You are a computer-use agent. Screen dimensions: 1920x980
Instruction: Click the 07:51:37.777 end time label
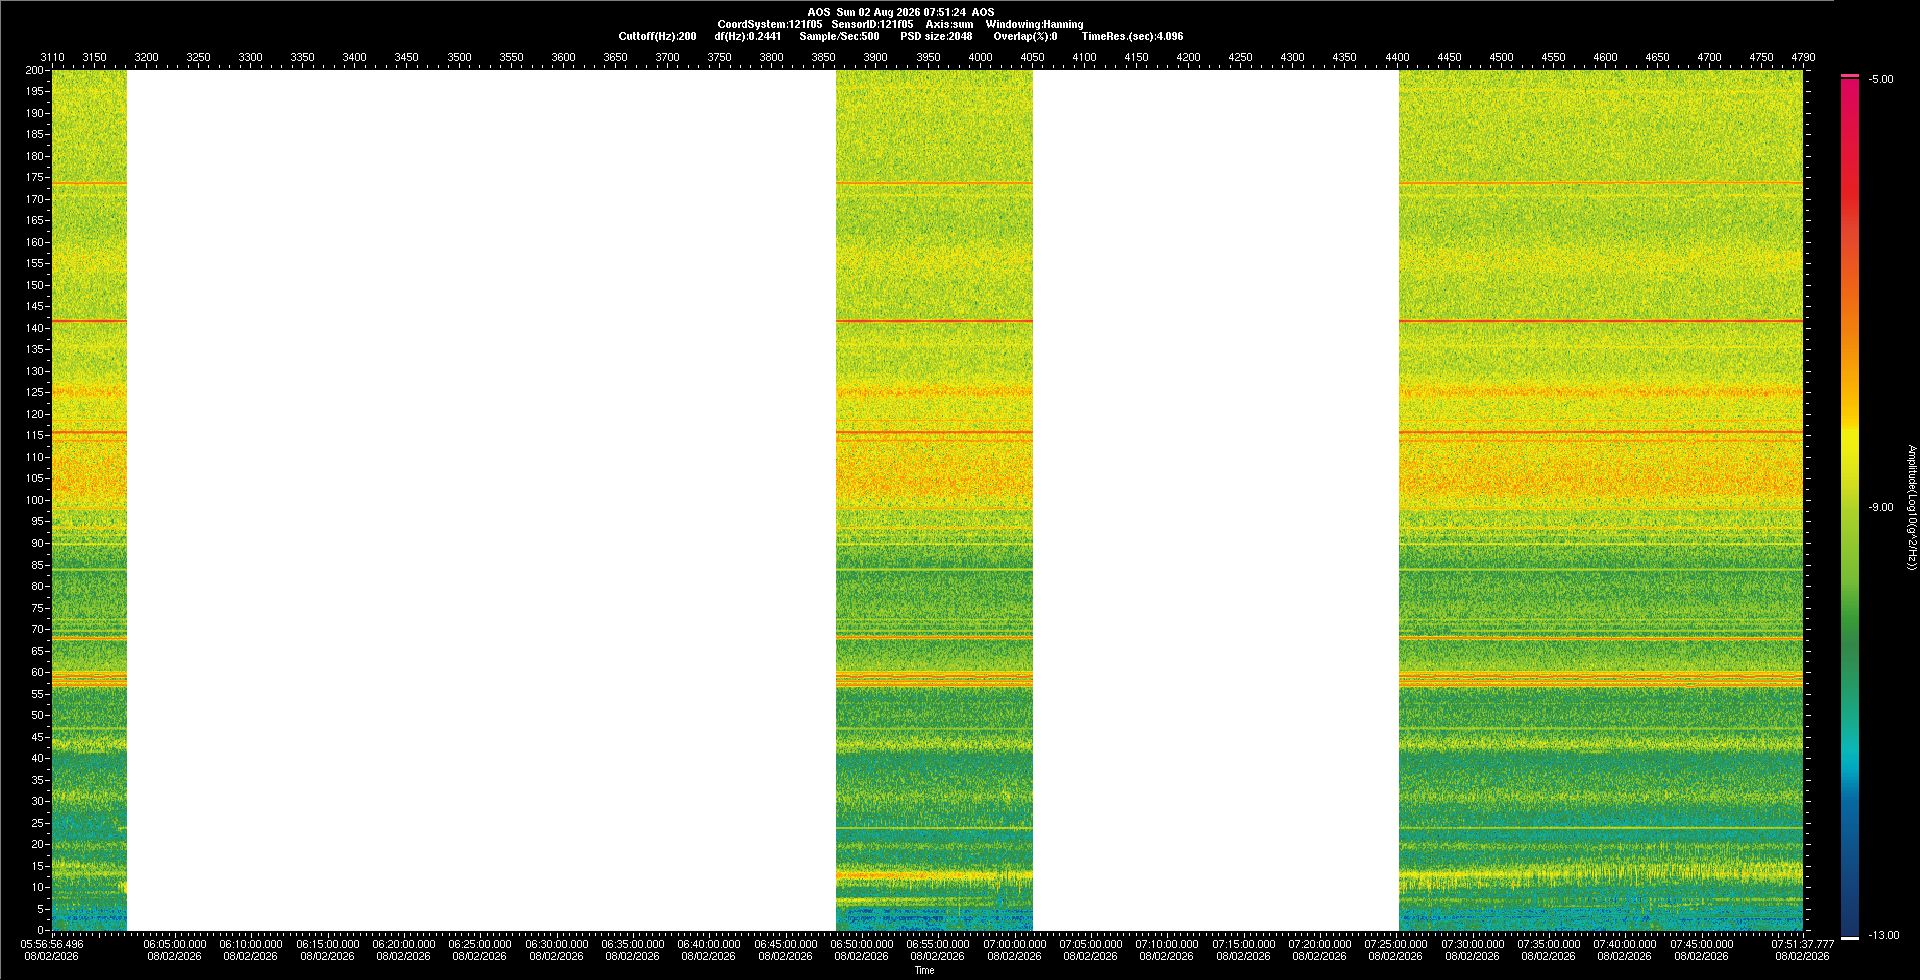1802,944
